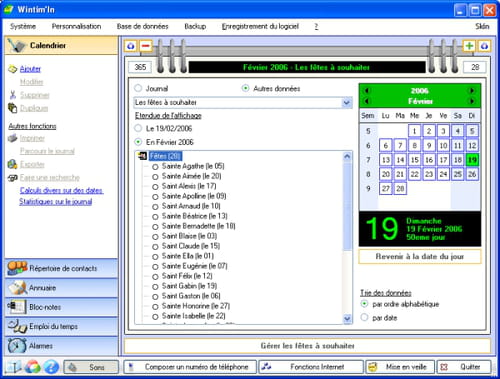Click 'Revenir à la date du jour' button
The height and width of the screenshot is (379, 500).
click(x=420, y=256)
